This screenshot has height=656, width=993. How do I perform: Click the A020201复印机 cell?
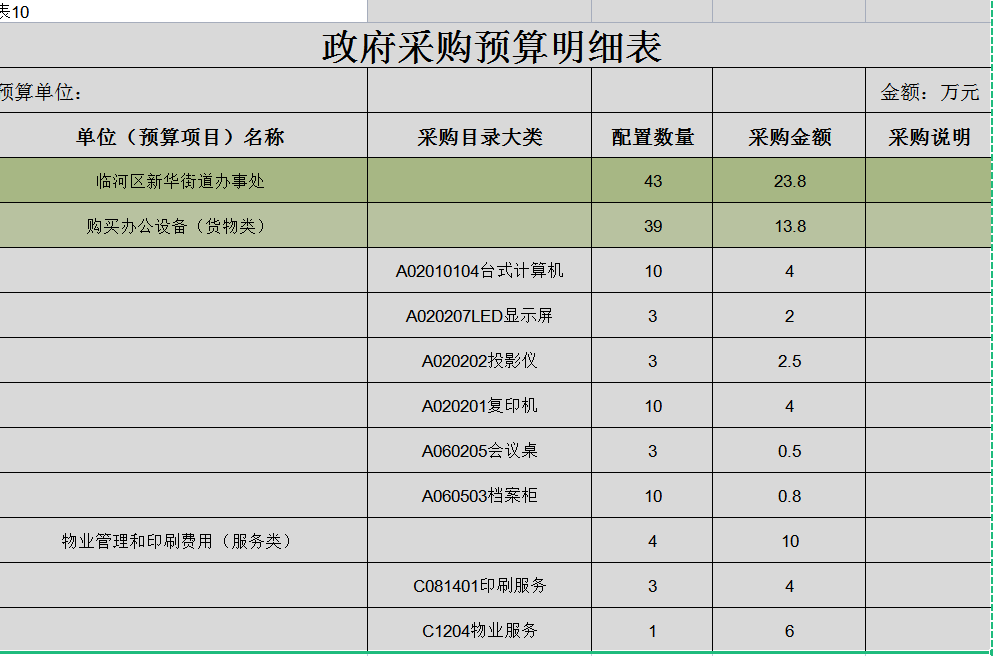[x=479, y=405]
